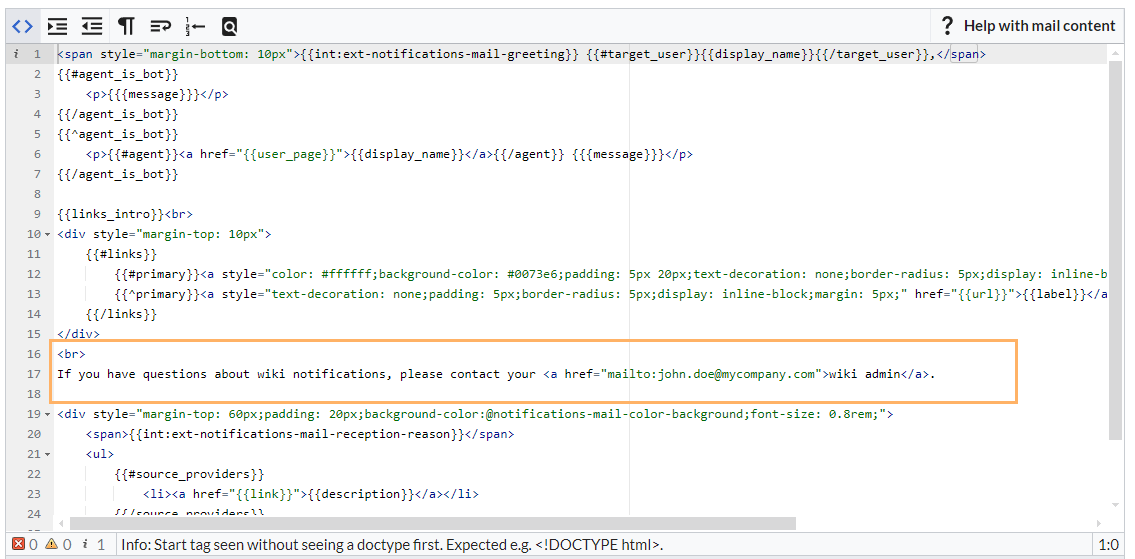1135x559 pixels.
Task: Click the '<br>' tag on line 16
Action: pyautogui.click(x=71, y=354)
